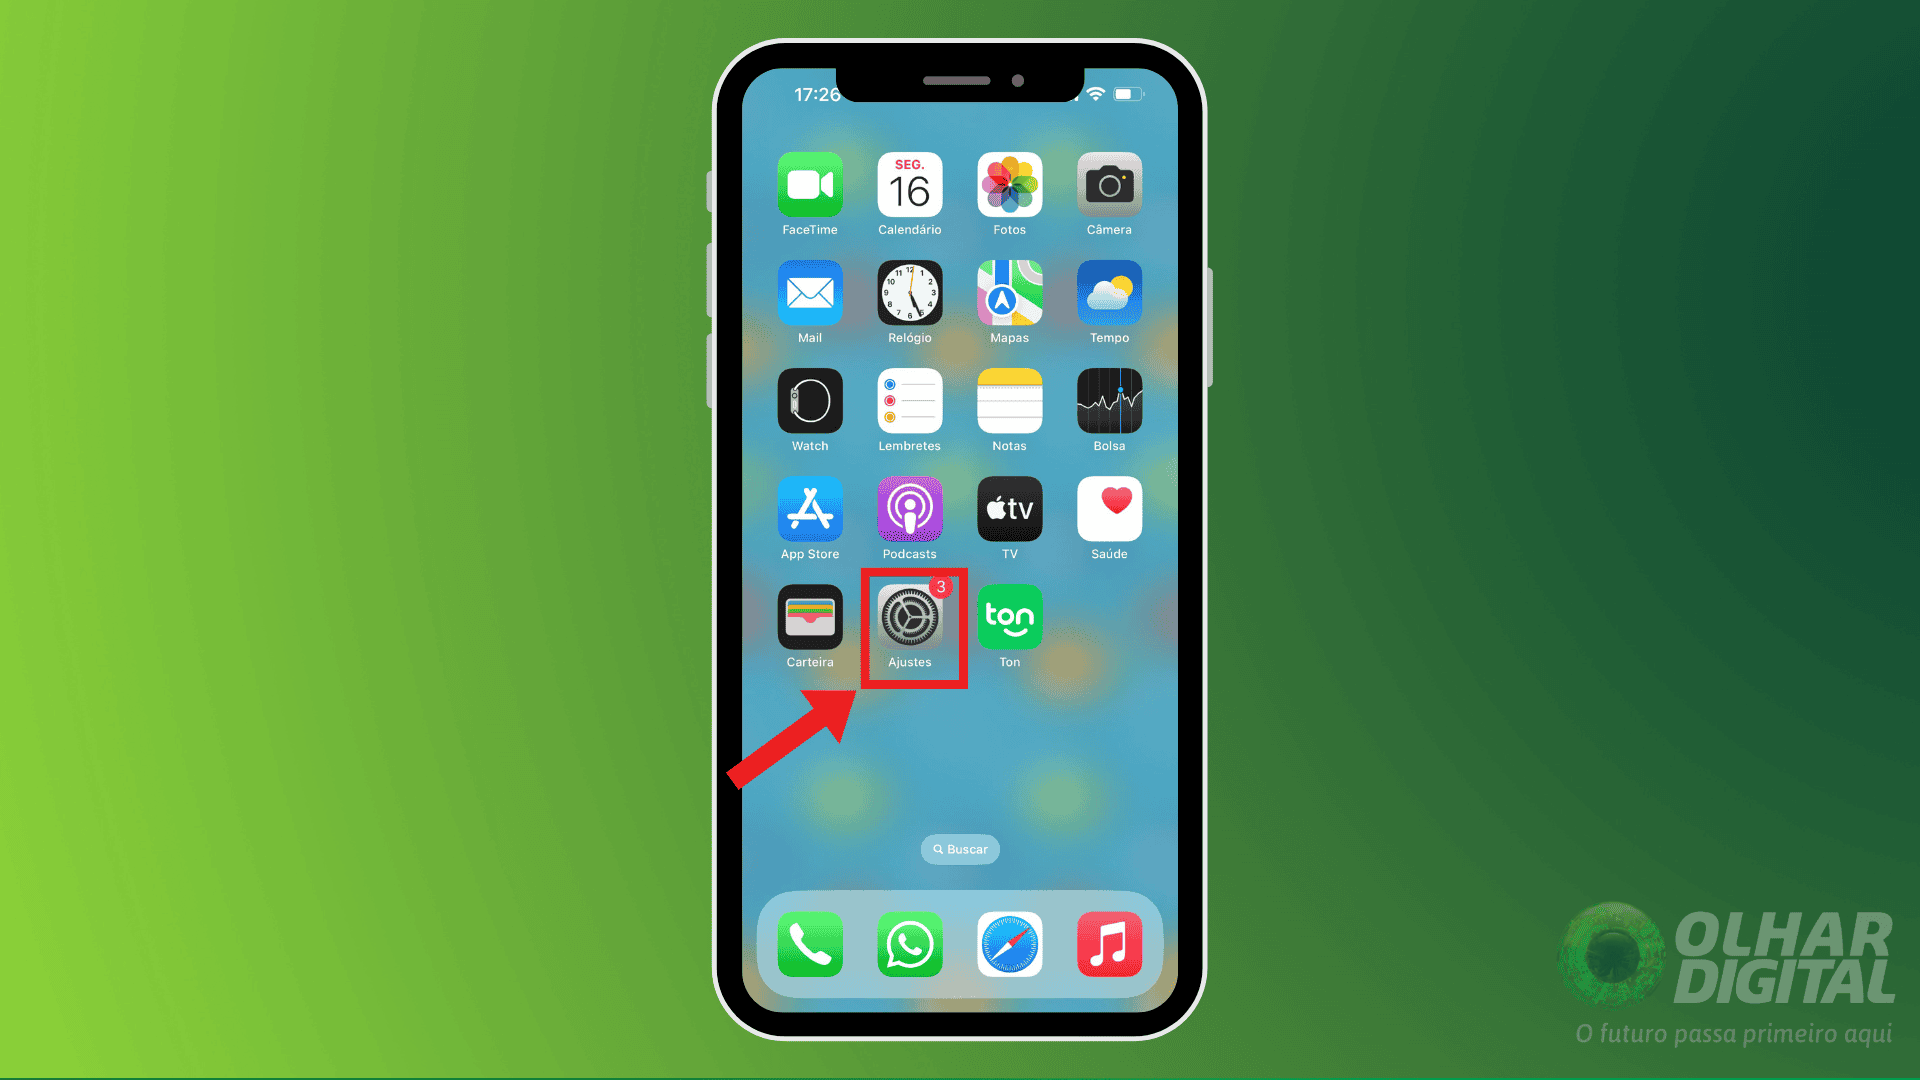
Task: Open the Câmera app
Action: click(x=1109, y=187)
